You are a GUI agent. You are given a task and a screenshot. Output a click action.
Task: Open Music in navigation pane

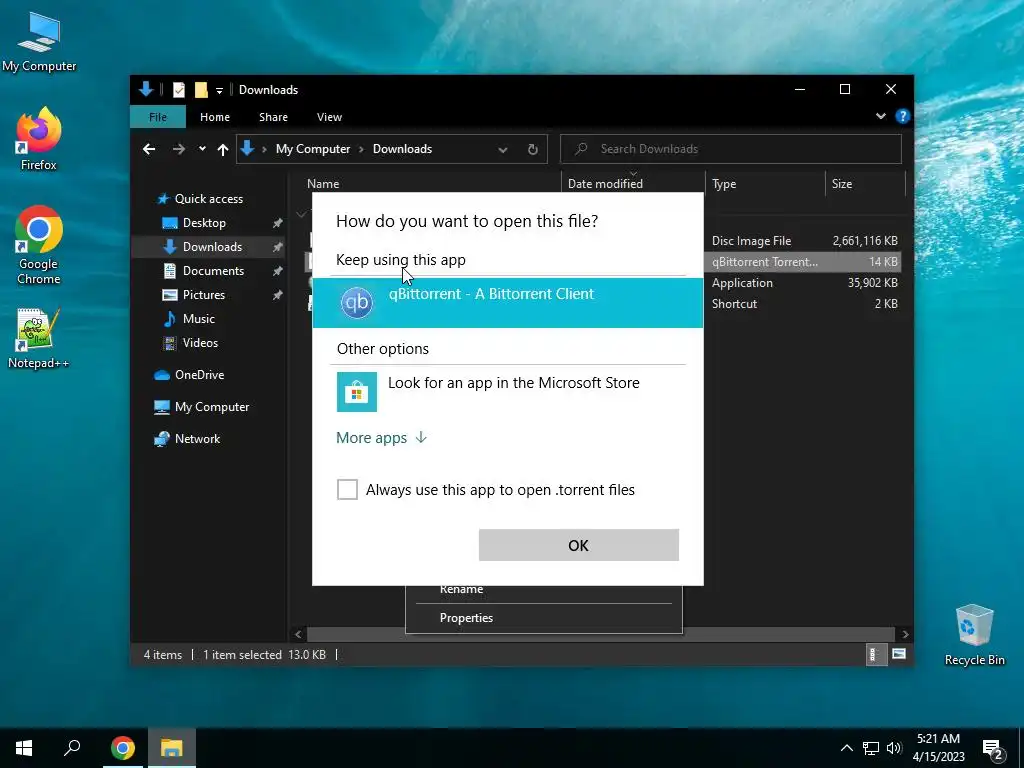199,319
